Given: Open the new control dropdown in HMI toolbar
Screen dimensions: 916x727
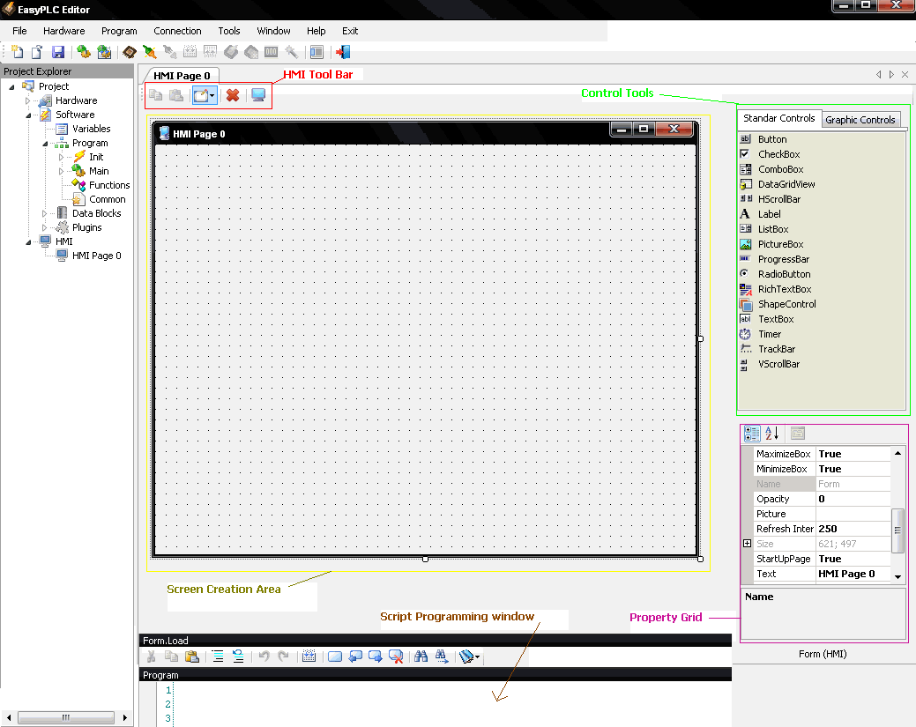Looking at the screenshot, I should (213, 96).
